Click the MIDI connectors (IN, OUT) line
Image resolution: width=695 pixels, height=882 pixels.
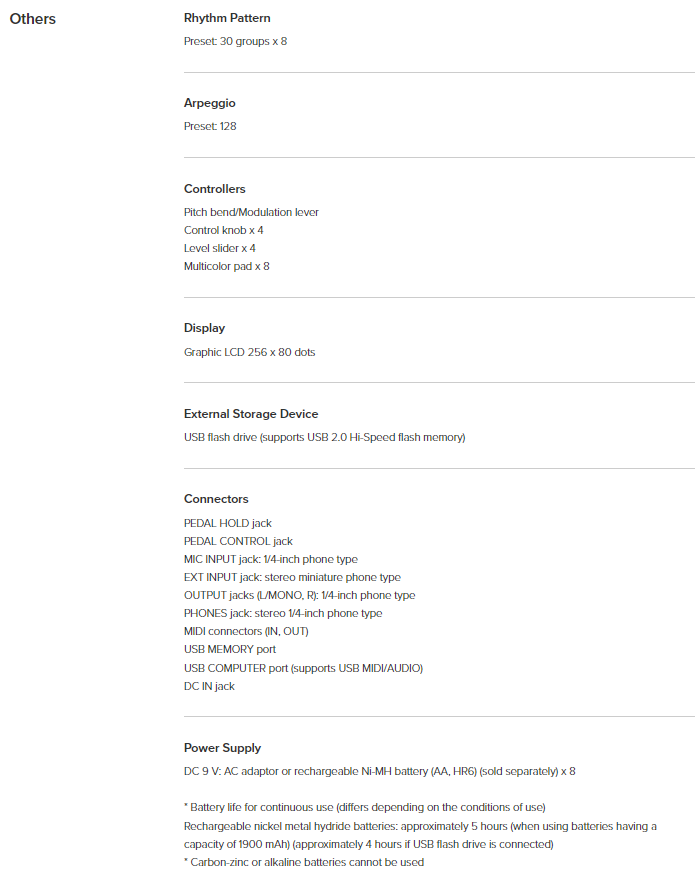coord(246,632)
